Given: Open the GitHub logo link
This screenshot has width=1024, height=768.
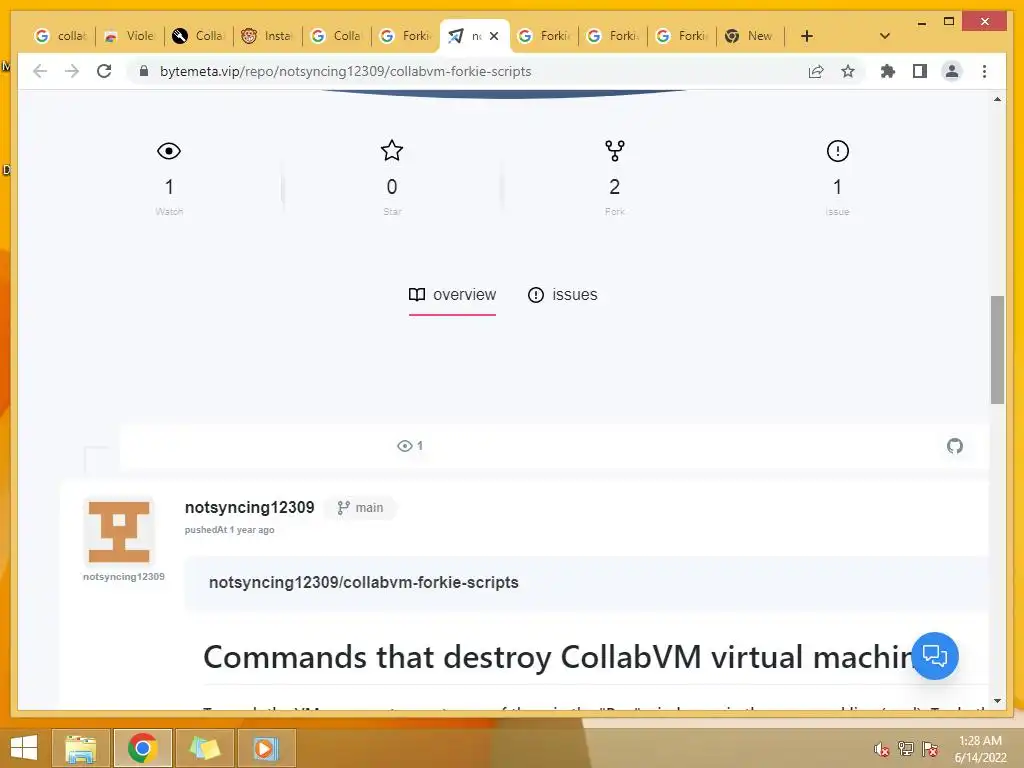Looking at the screenshot, I should click(955, 446).
